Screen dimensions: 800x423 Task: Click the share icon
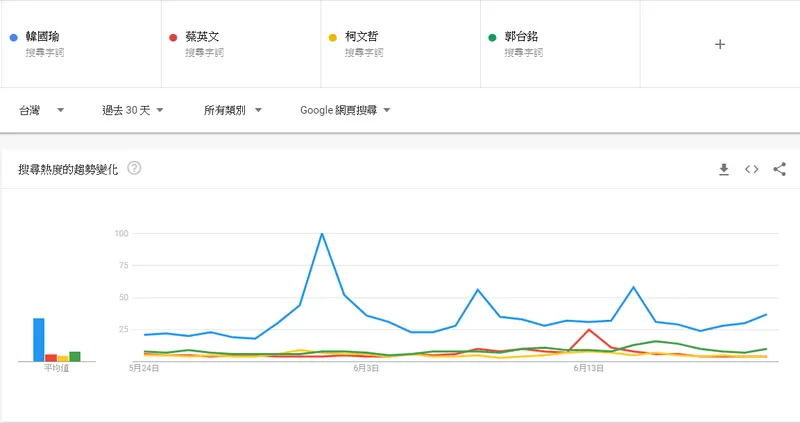[780, 170]
